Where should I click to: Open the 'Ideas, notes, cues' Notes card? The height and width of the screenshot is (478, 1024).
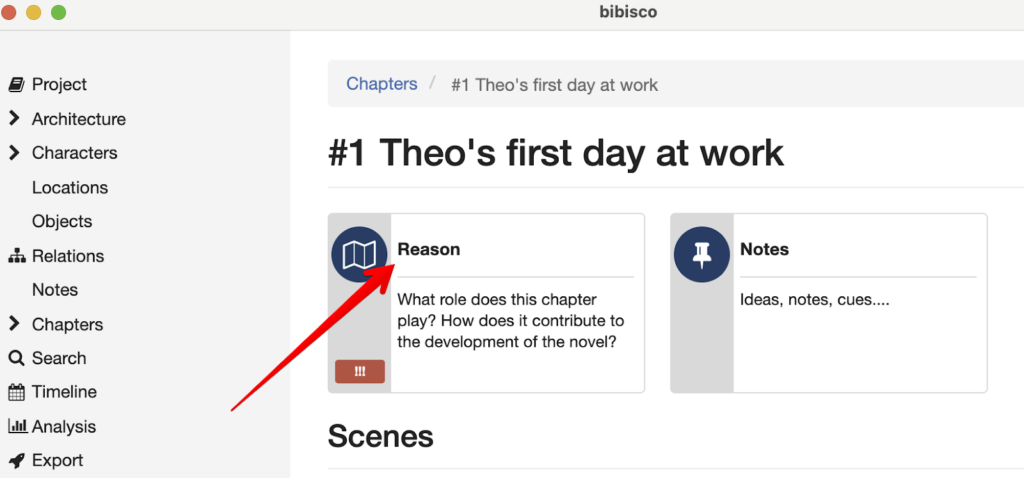814,299
